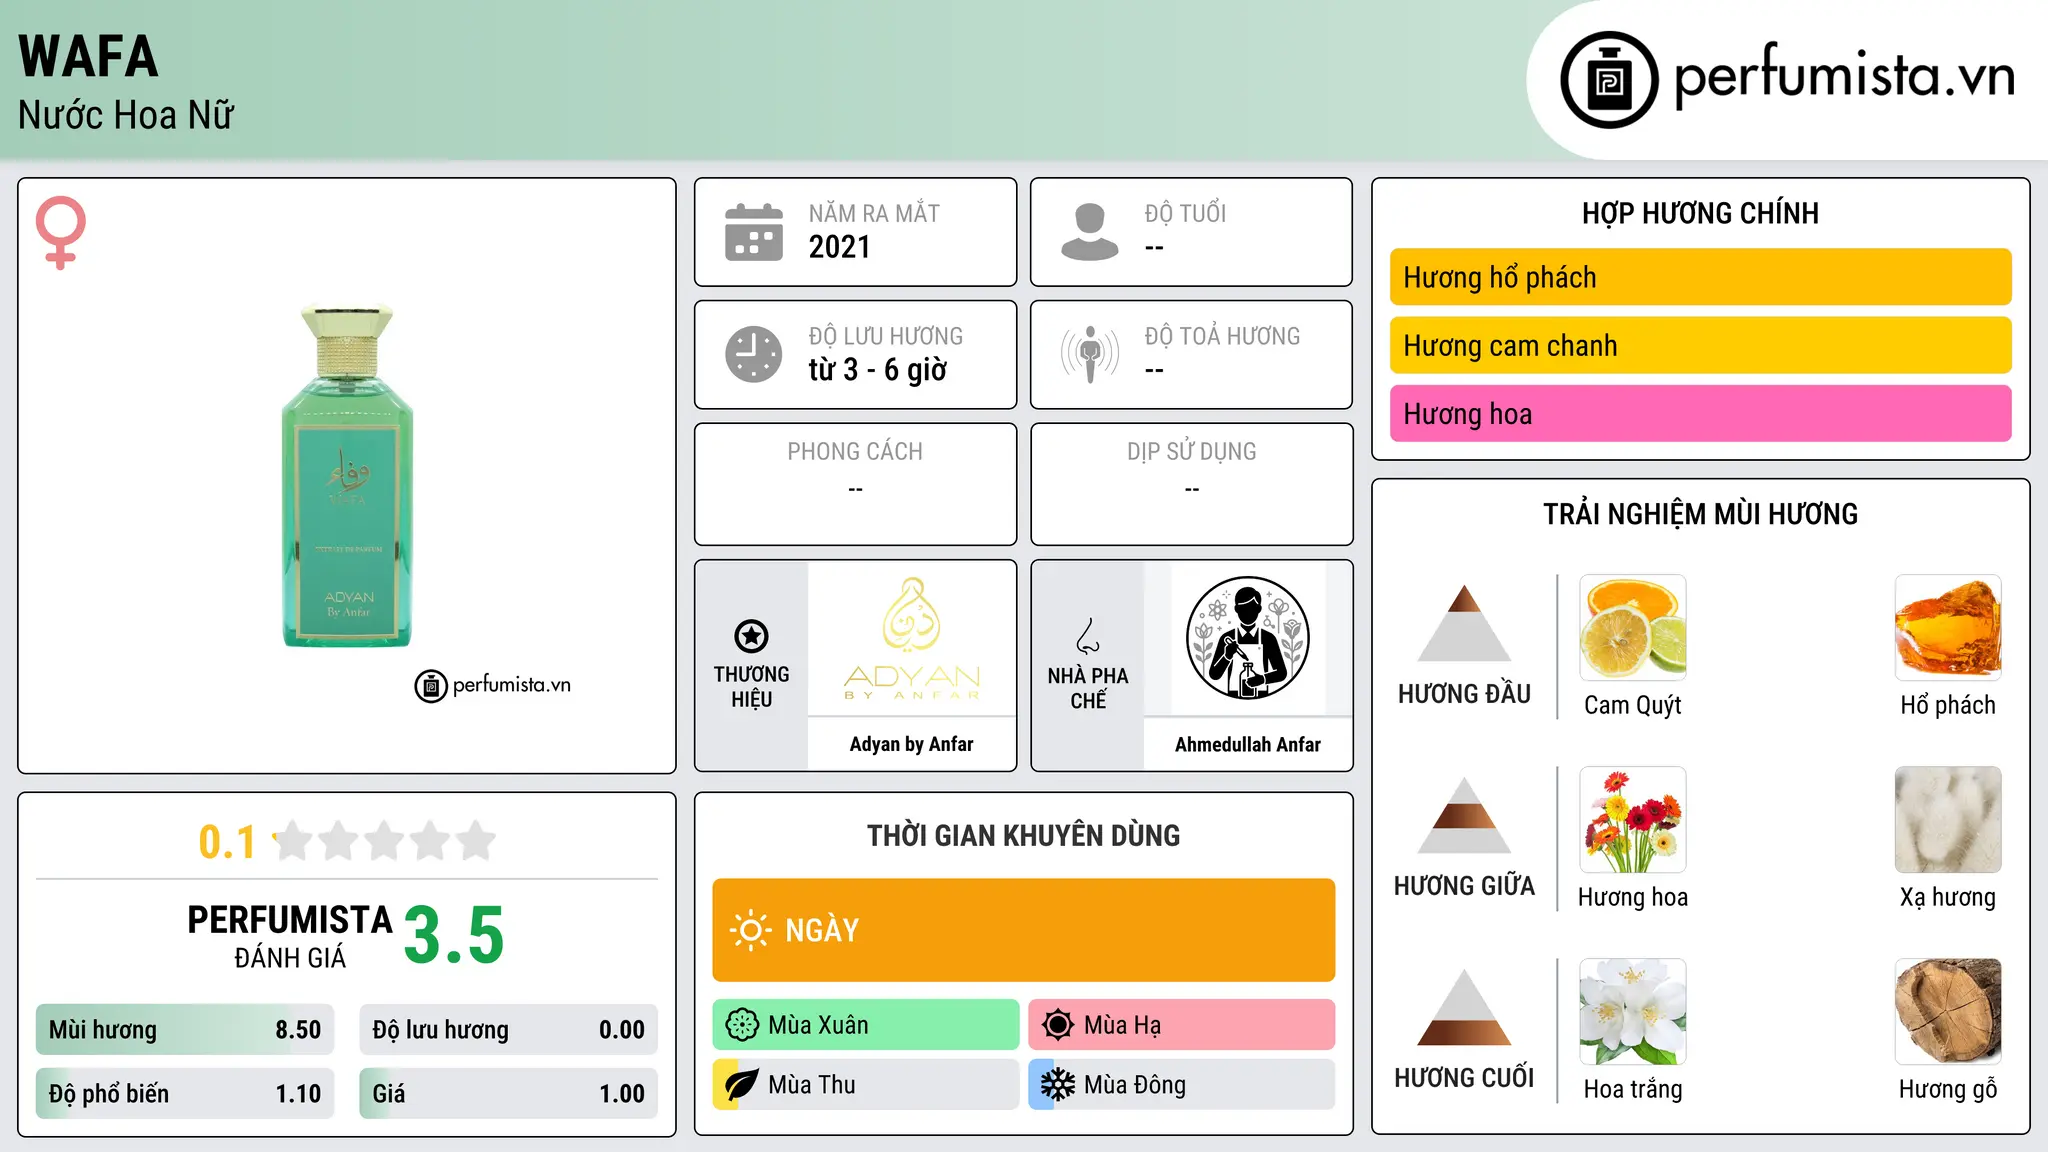Image resolution: width=2048 pixels, height=1152 pixels.
Task: Click the sun icon in the Ngày bar
Action: (750, 930)
